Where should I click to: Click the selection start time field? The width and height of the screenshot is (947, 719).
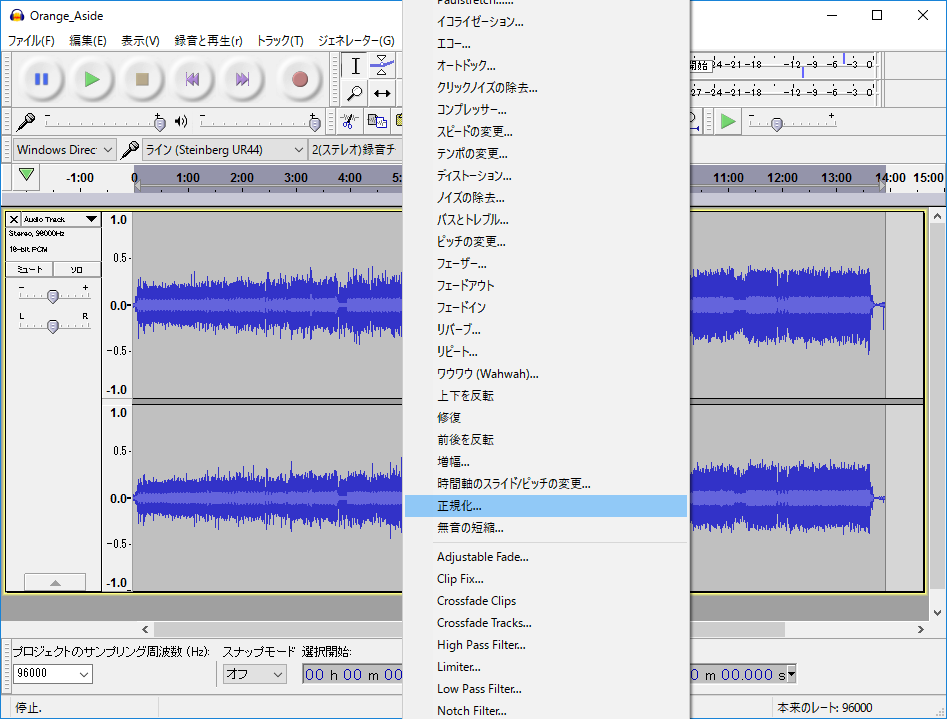click(353, 674)
